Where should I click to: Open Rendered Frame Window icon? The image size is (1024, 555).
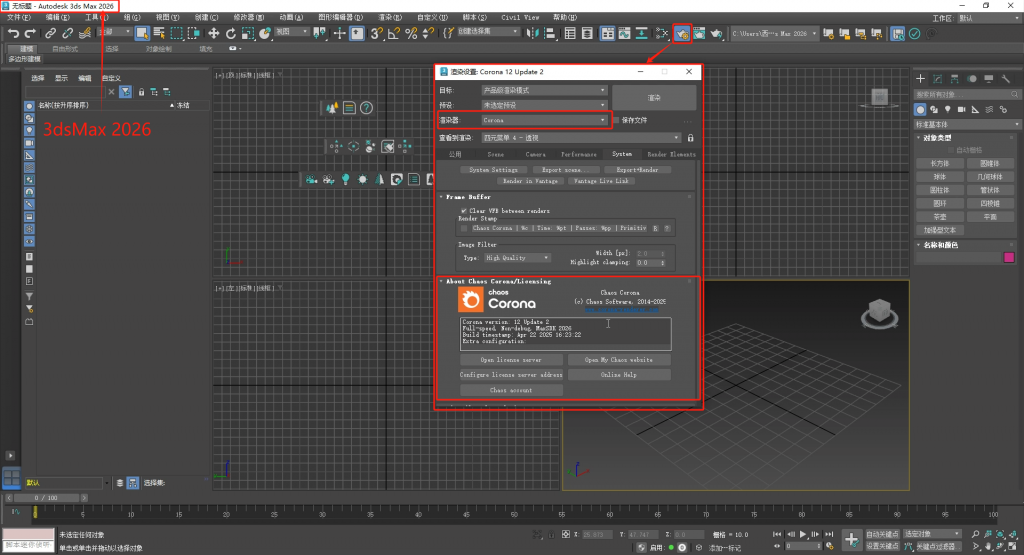pyautogui.click(x=699, y=33)
